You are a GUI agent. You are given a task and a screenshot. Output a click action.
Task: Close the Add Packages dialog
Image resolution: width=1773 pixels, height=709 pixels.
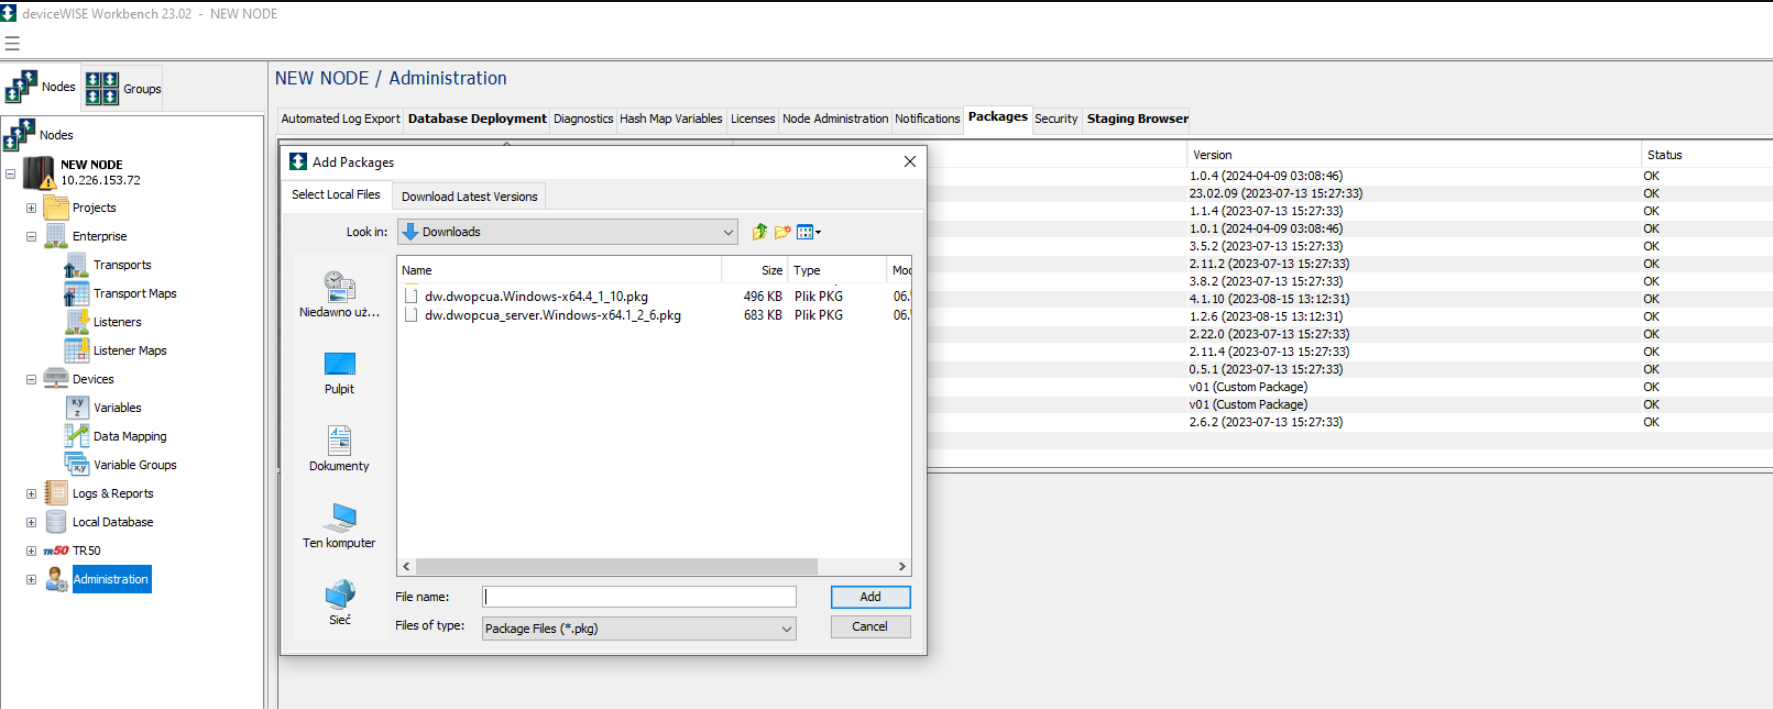click(x=910, y=162)
